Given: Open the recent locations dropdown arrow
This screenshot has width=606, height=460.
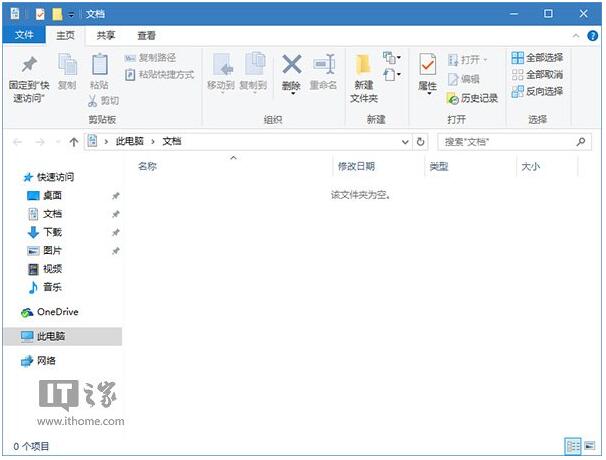Looking at the screenshot, I should coord(58,142).
